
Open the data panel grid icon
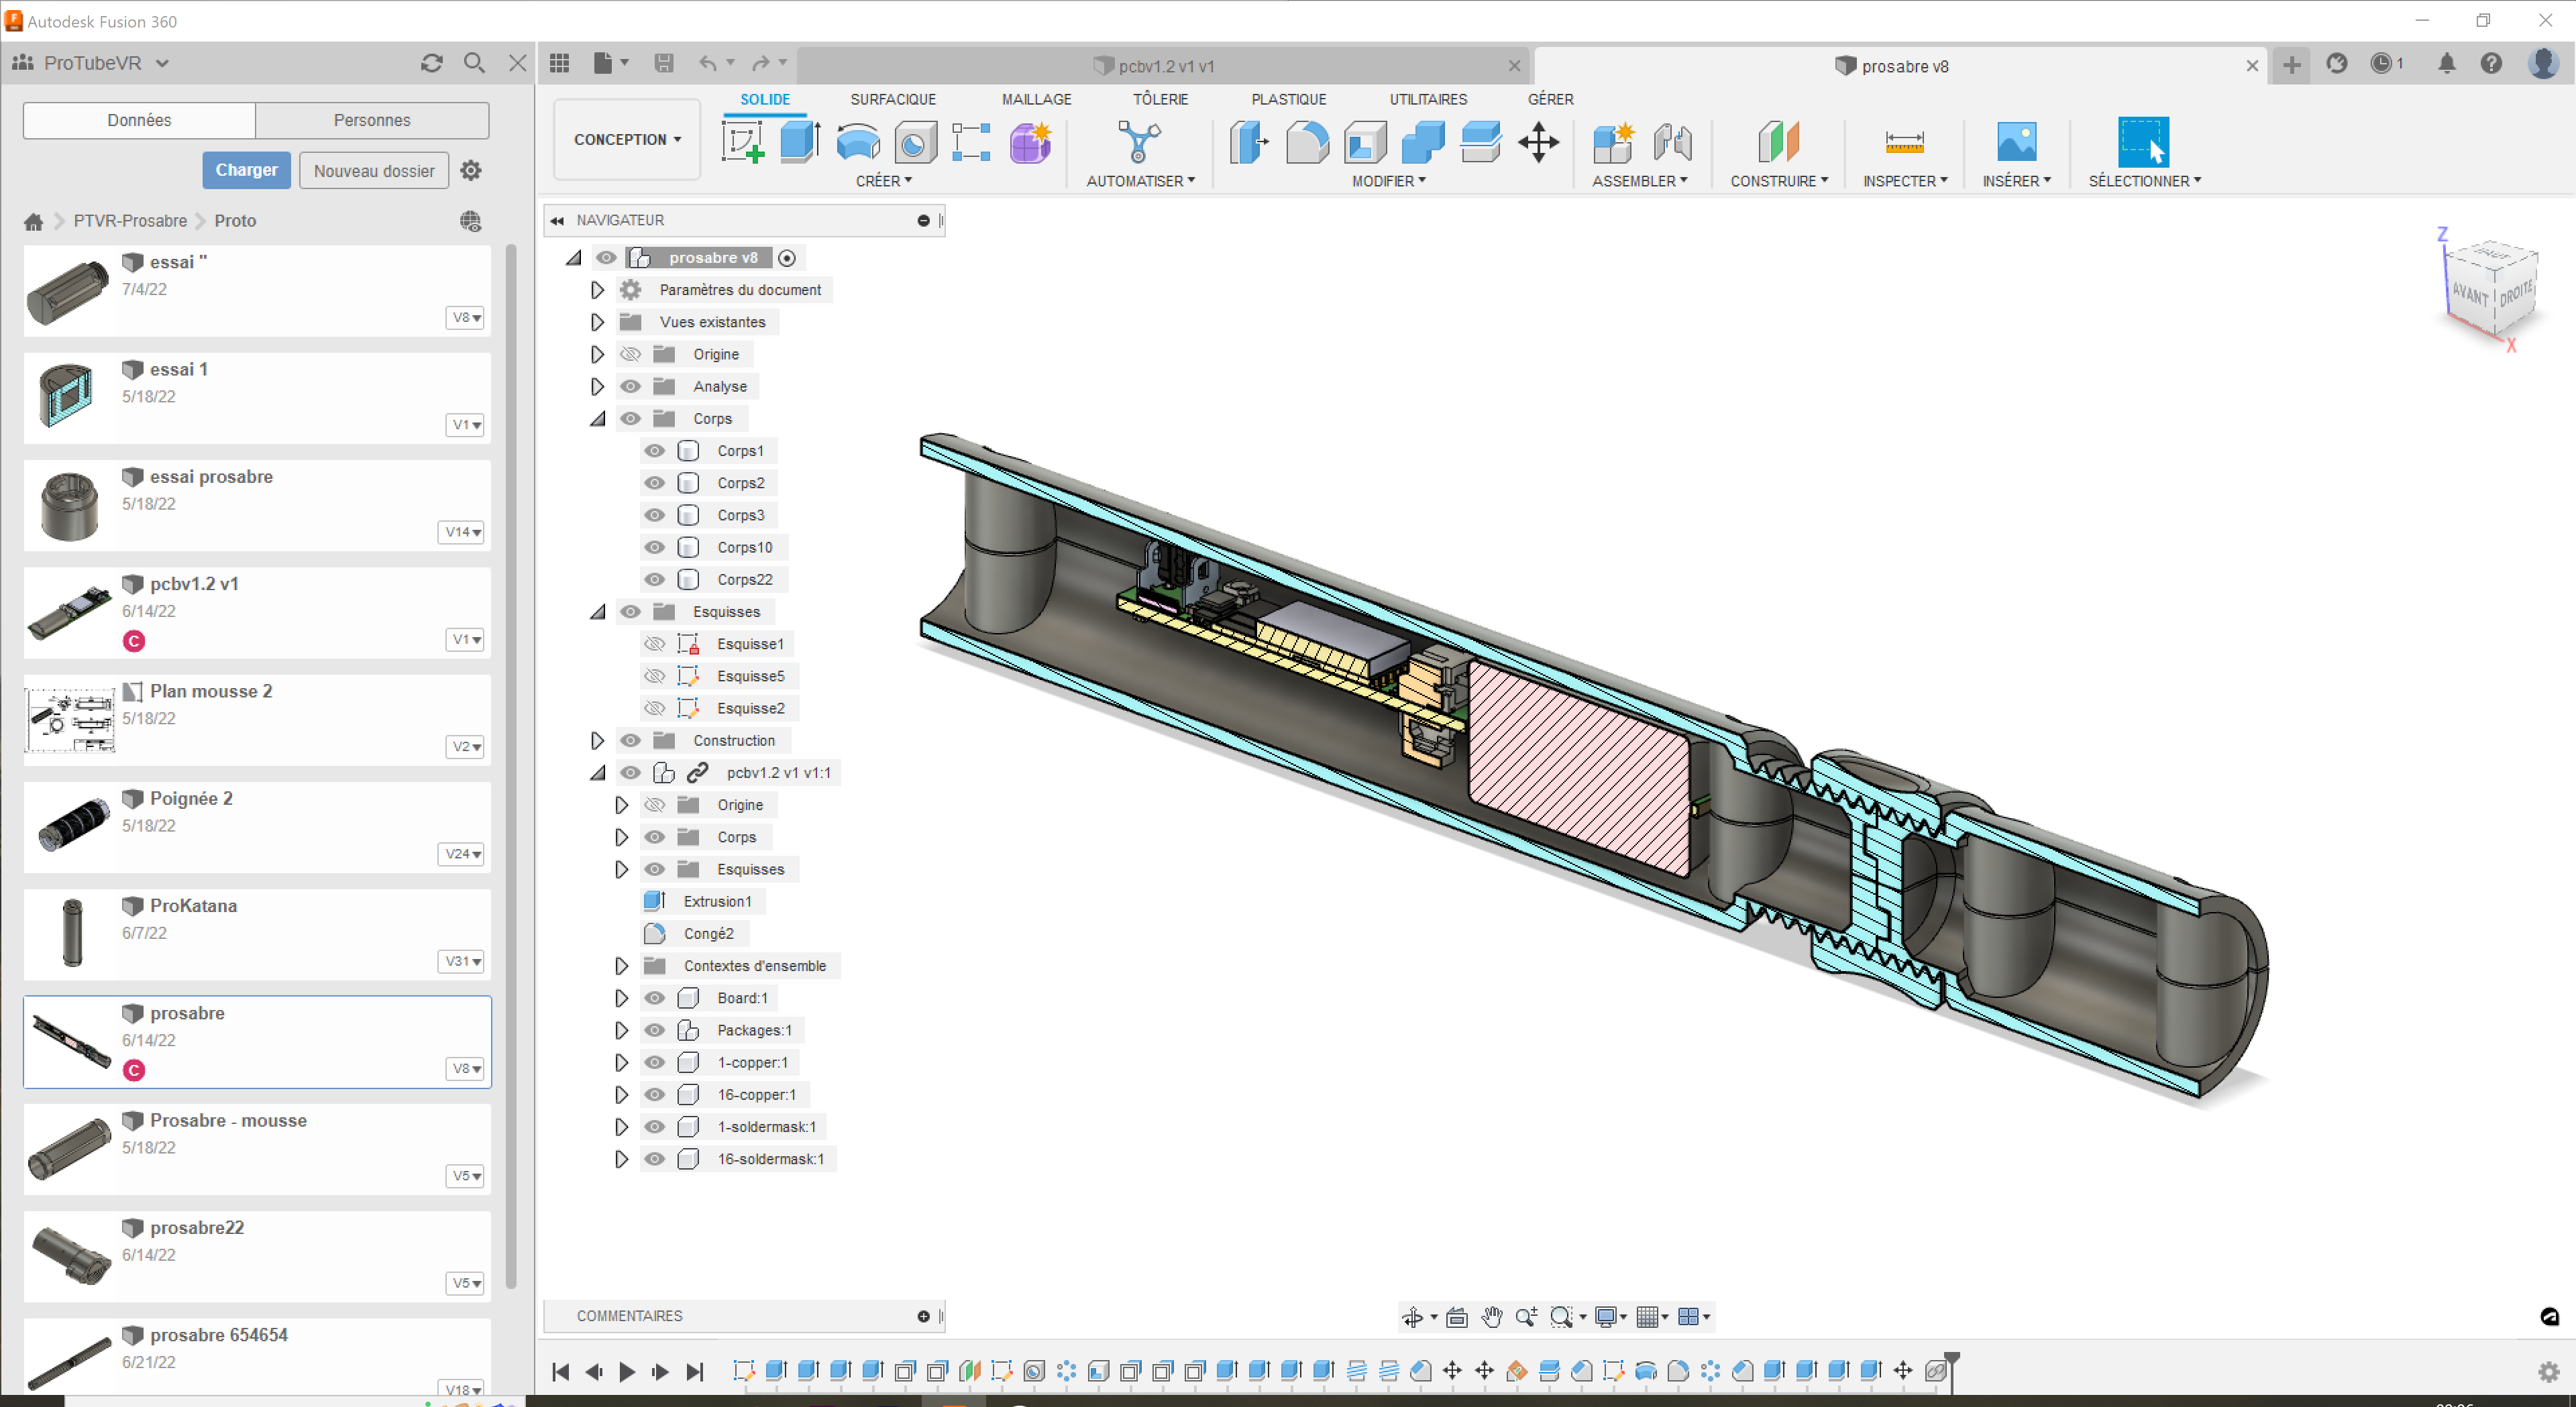[559, 64]
